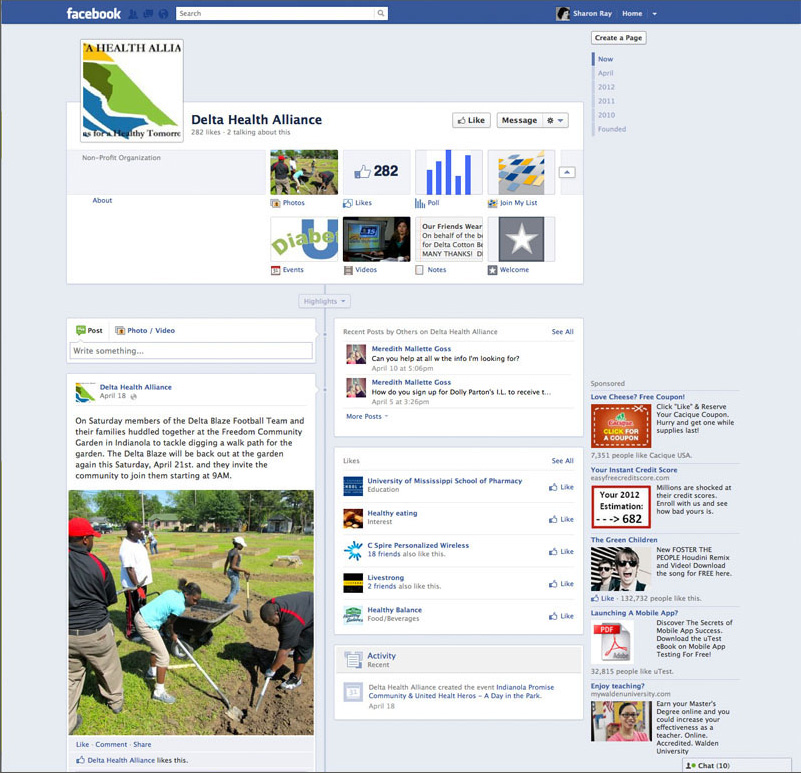Screen dimensions: 801x774
Task: Select the Photo / Video tab
Action: click(145, 331)
